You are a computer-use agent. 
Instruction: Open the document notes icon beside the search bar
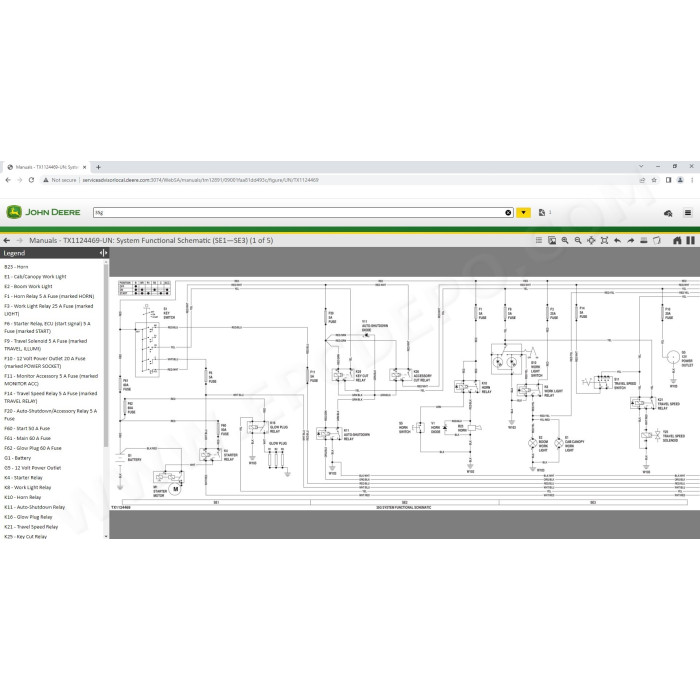tap(542, 212)
